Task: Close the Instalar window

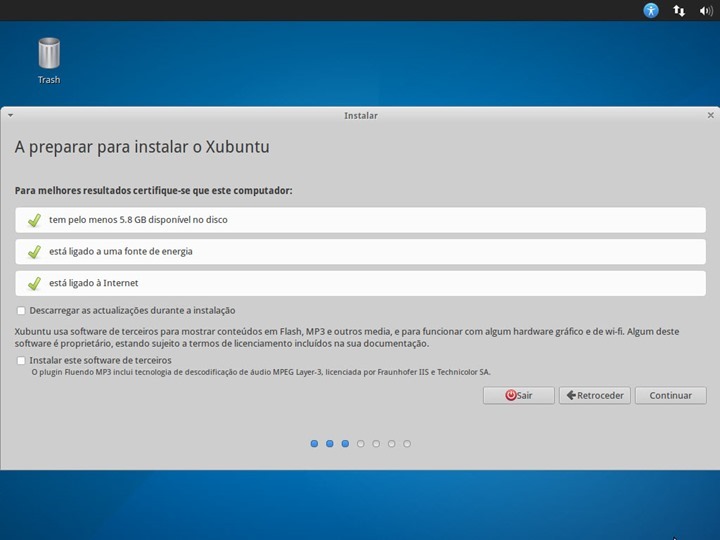Action: [x=710, y=115]
